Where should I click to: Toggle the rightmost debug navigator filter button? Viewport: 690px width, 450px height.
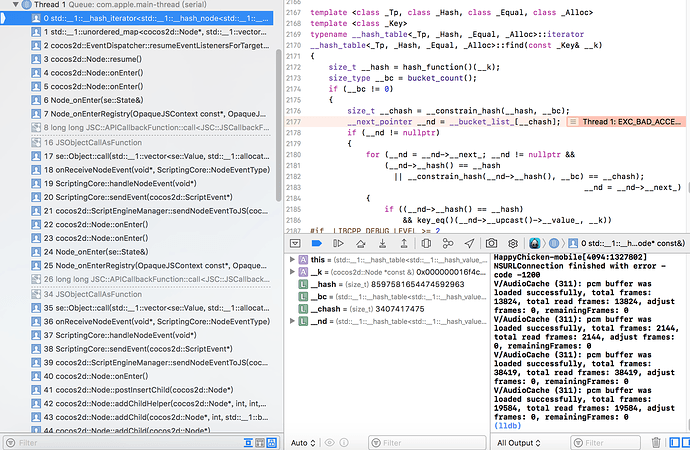(272, 443)
